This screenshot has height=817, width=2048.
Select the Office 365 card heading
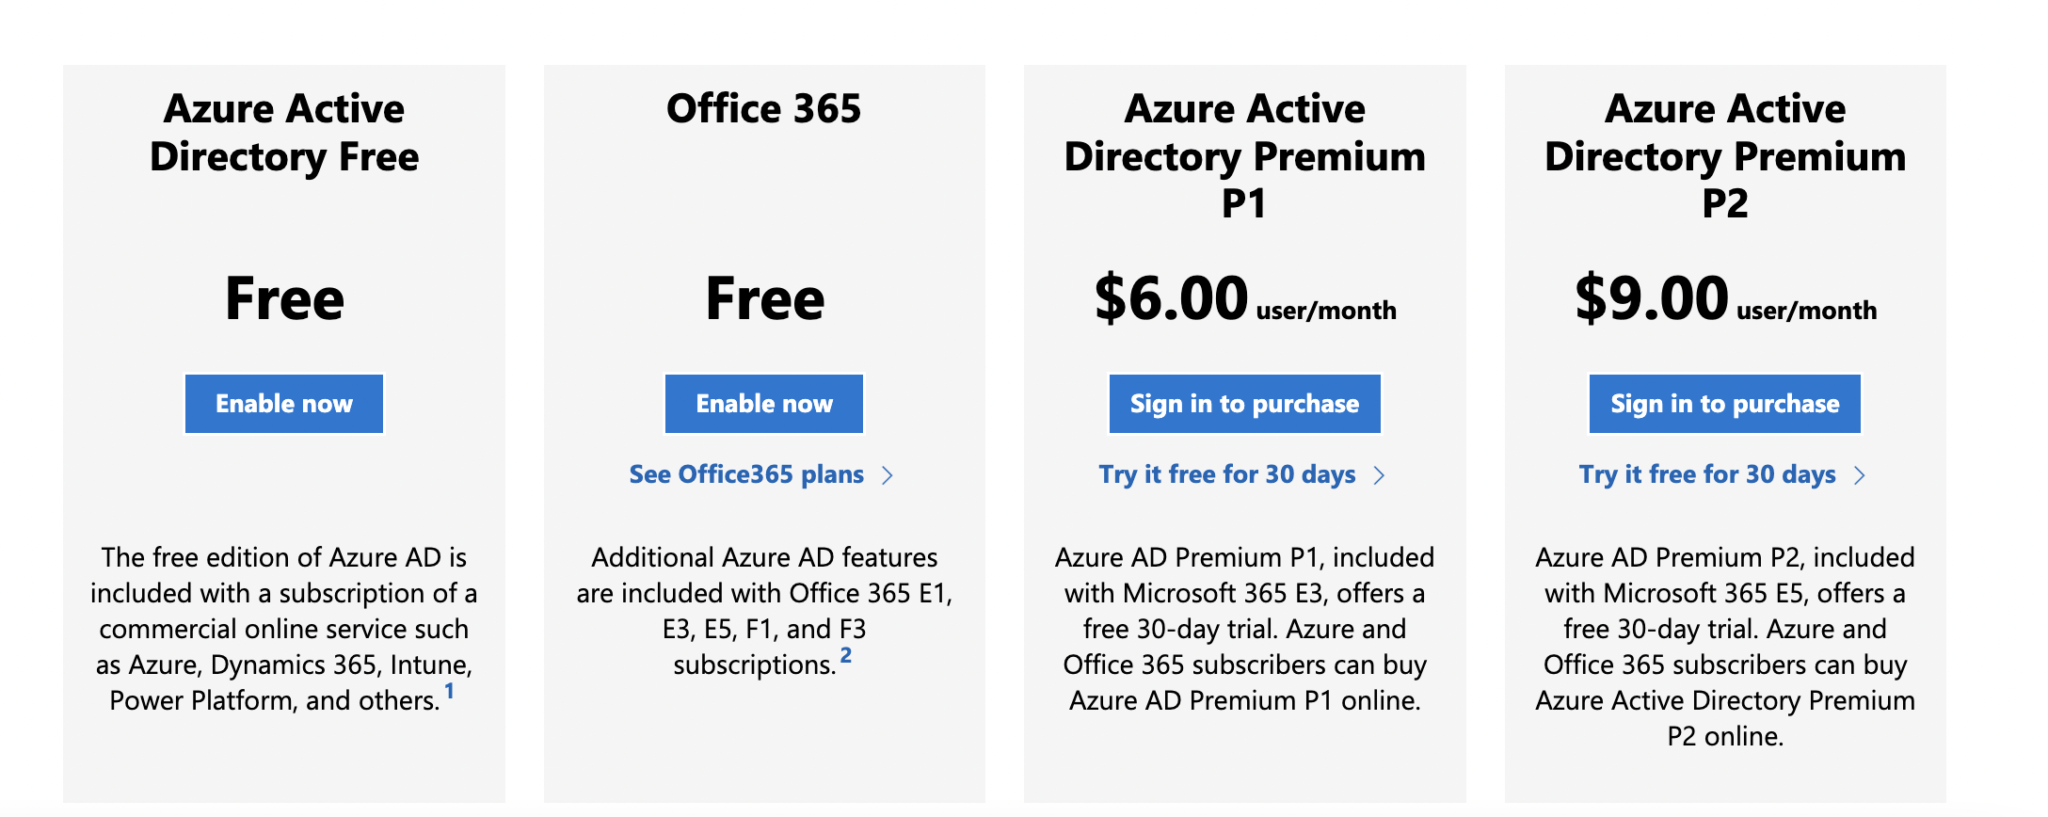click(763, 108)
